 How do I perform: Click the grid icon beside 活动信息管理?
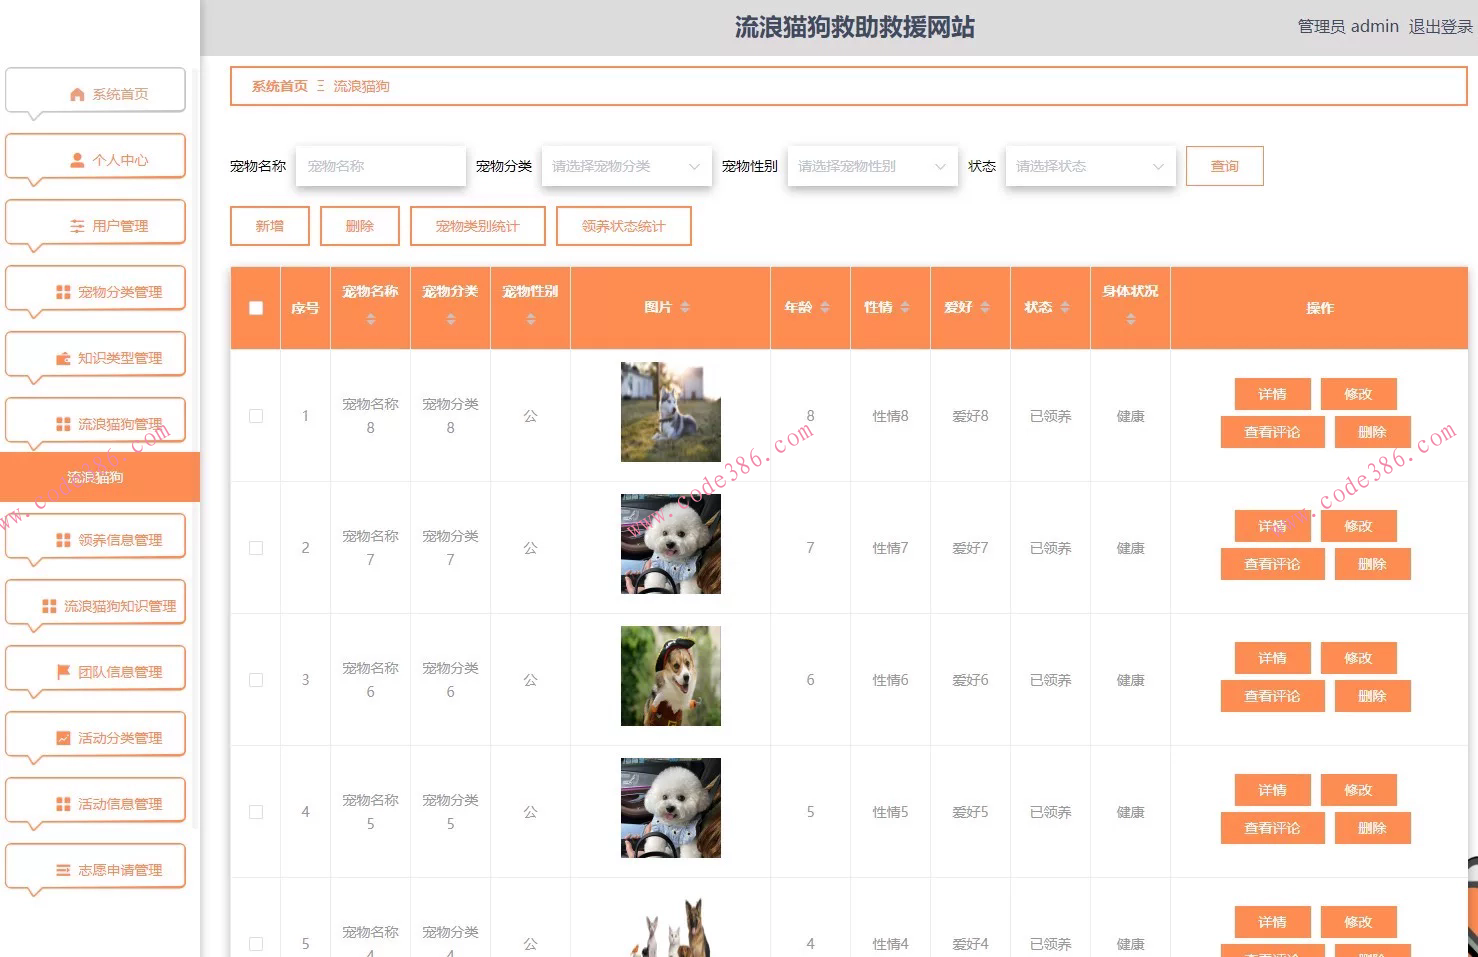63,804
